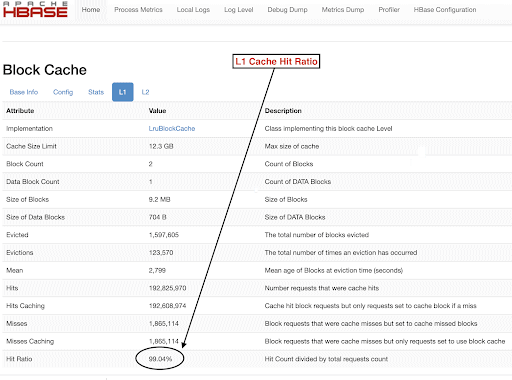
Task: Select the Hits Caching attribute
Action: click(25, 306)
